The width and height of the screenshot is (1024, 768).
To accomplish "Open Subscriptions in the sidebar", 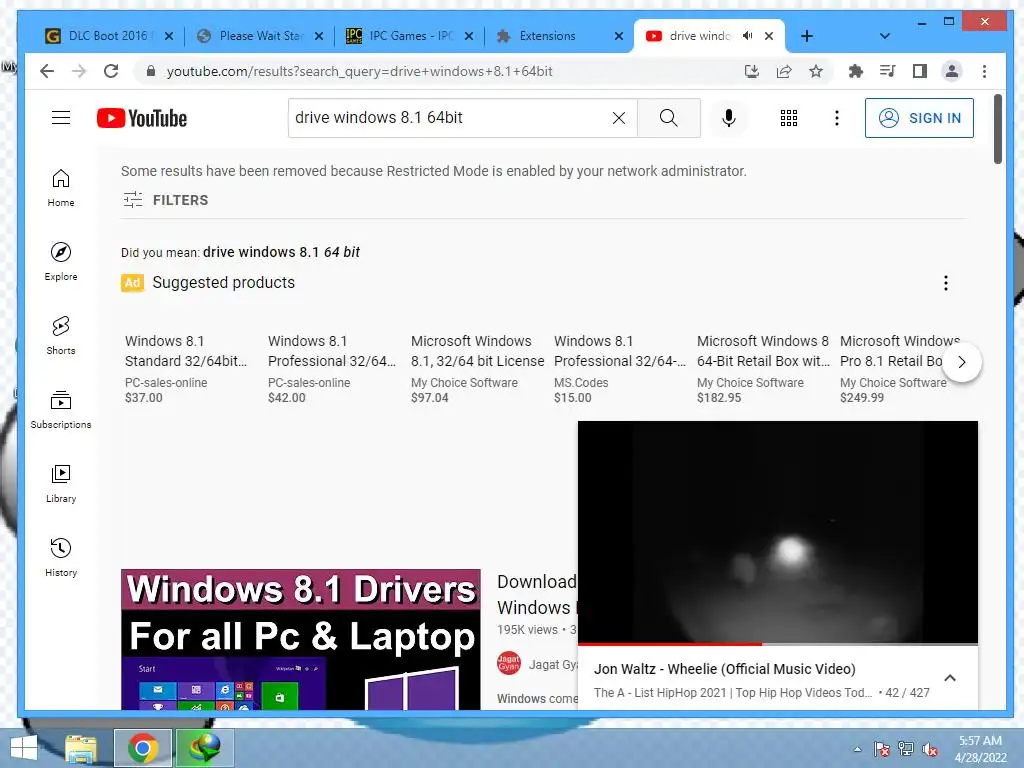I will (61, 409).
